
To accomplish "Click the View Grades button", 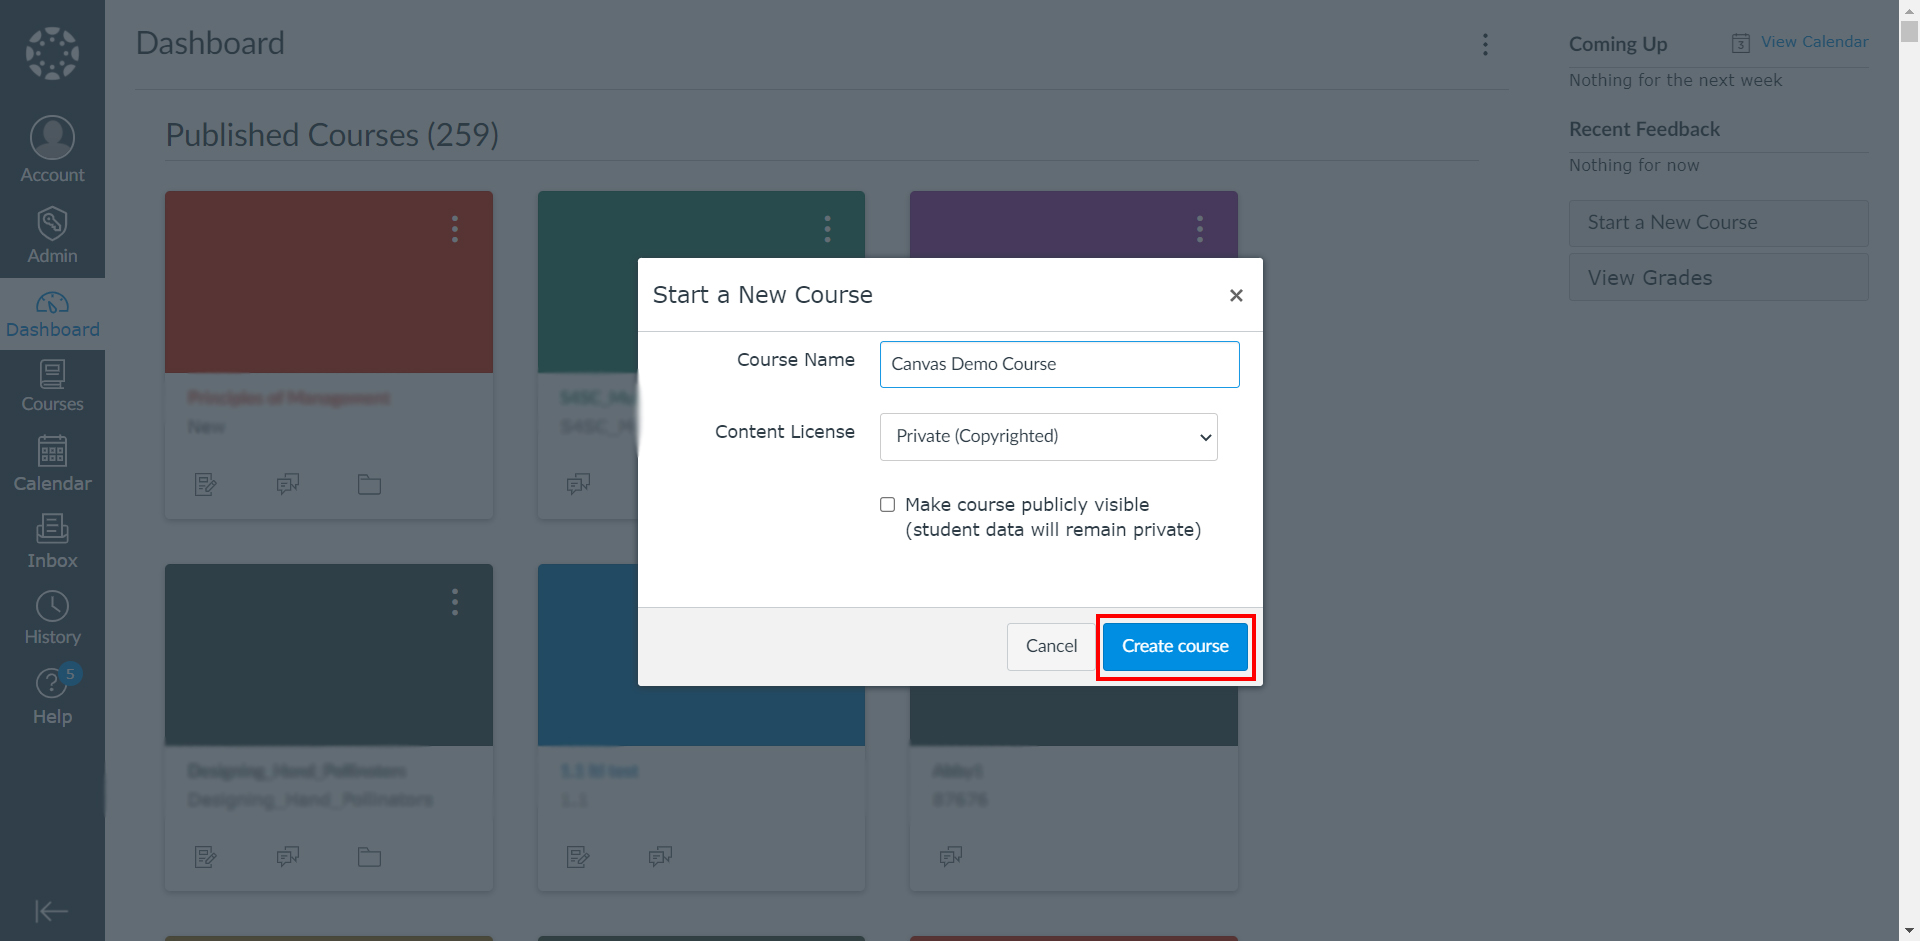I will [x=1718, y=277].
